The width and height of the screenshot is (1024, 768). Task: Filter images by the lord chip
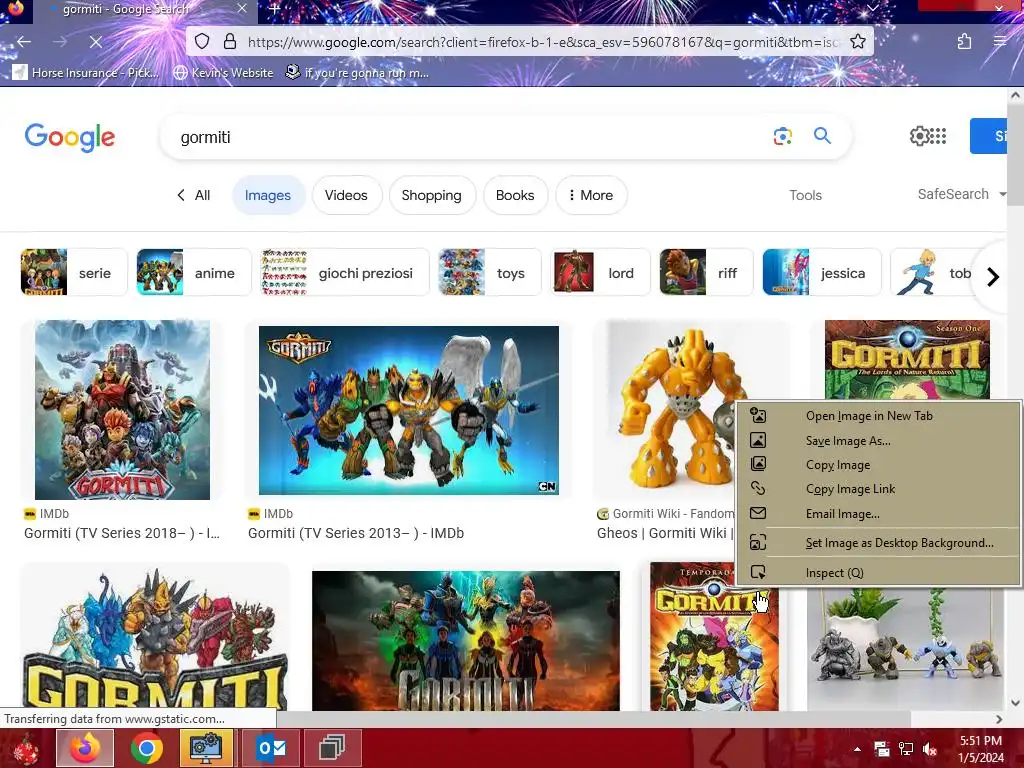click(600, 272)
